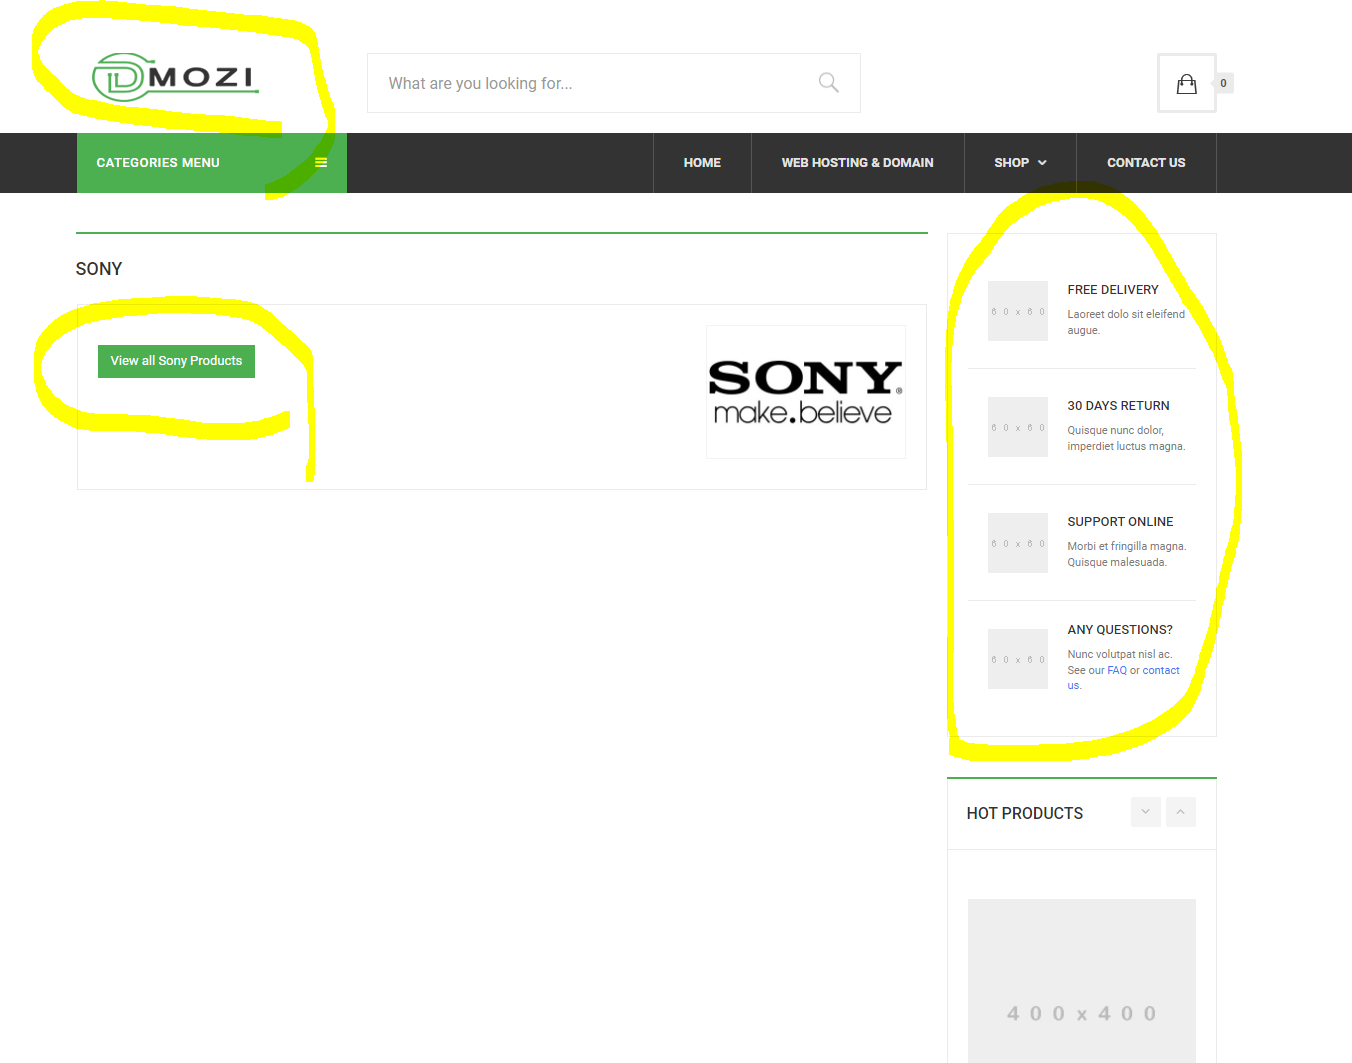The height and width of the screenshot is (1063, 1352).
Task: Open the Contact Us page
Action: tap(1146, 163)
